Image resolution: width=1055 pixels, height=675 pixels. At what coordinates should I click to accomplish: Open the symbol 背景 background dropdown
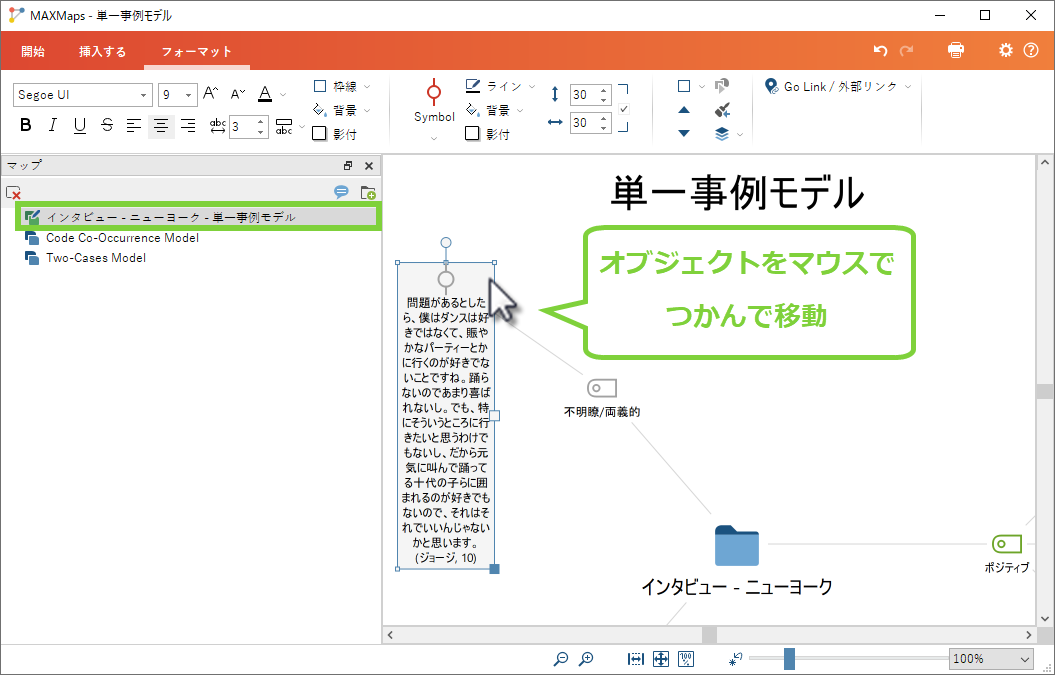tap(519, 110)
